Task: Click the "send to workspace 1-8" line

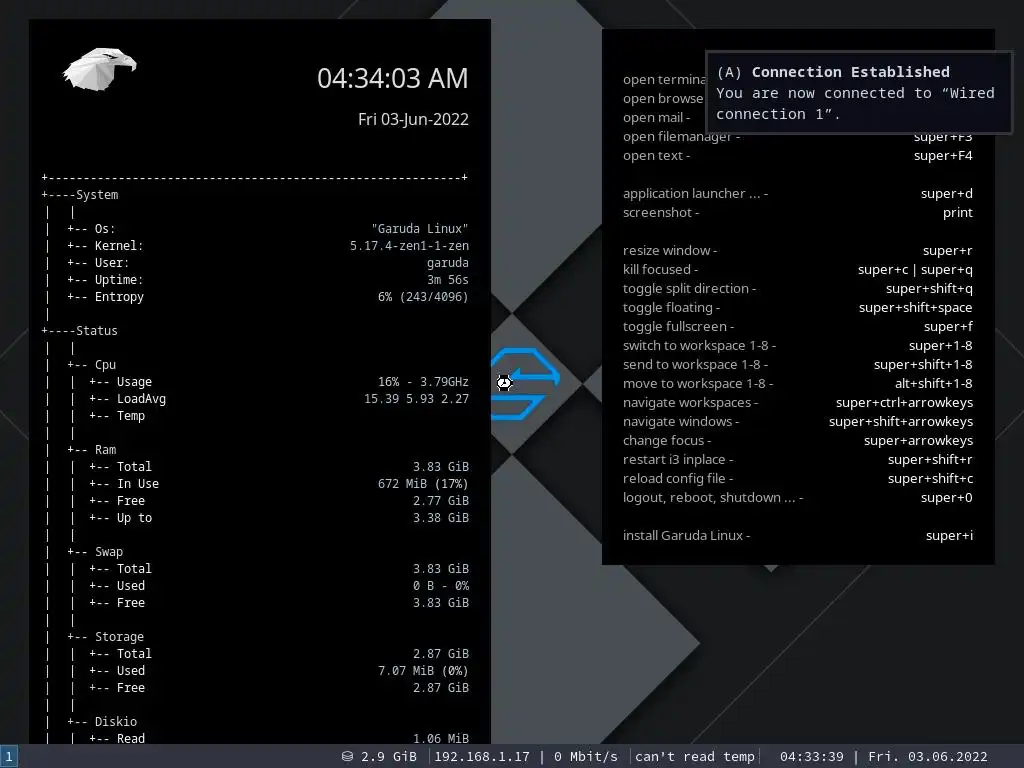Action: point(696,364)
